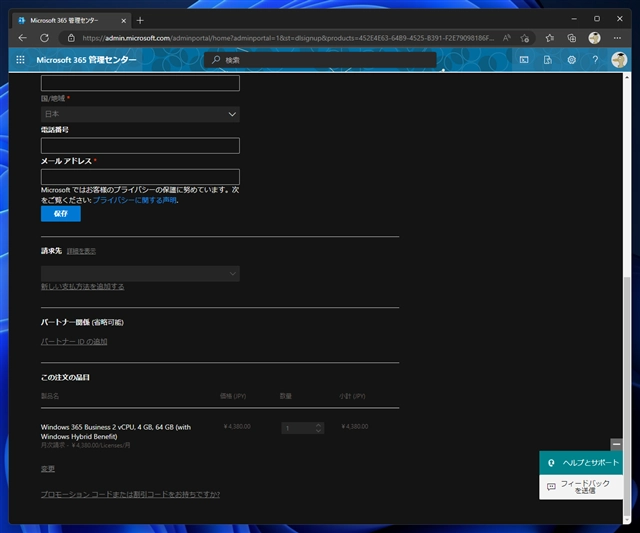Open a new browser tab
This screenshot has height=533, width=640.
[x=140, y=20]
